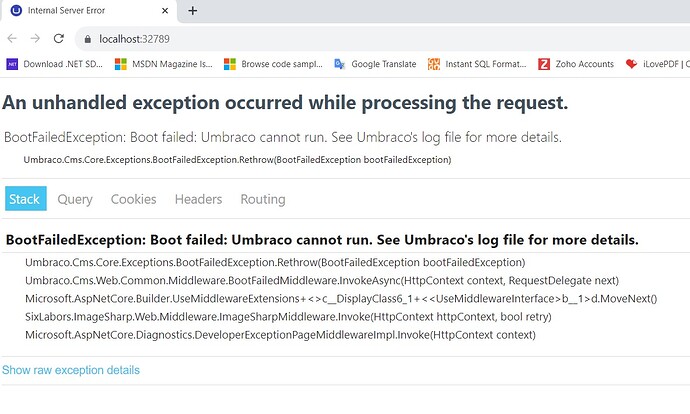Open Zoho Accounts bookmark

(x=576, y=64)
